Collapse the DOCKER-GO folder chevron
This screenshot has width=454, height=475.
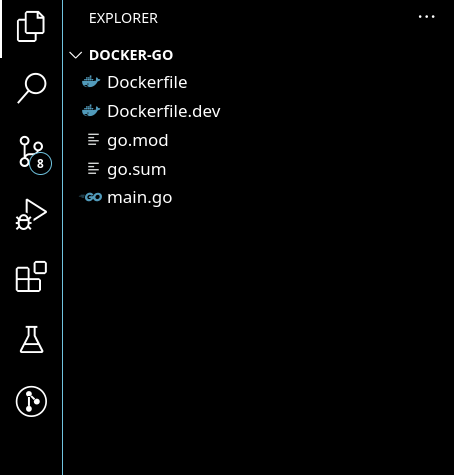point(76,55)
